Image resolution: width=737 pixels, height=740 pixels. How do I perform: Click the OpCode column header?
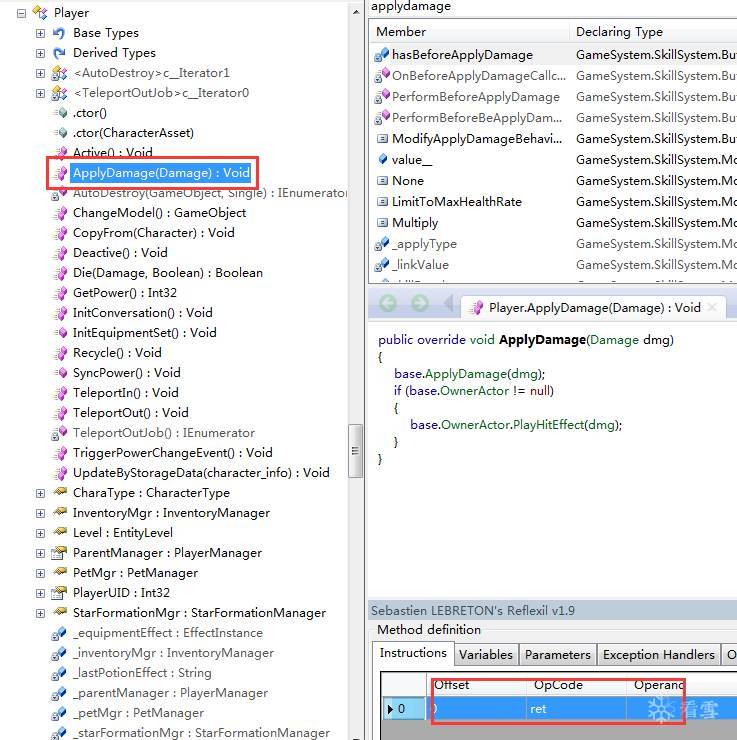[x=576, y=685]
